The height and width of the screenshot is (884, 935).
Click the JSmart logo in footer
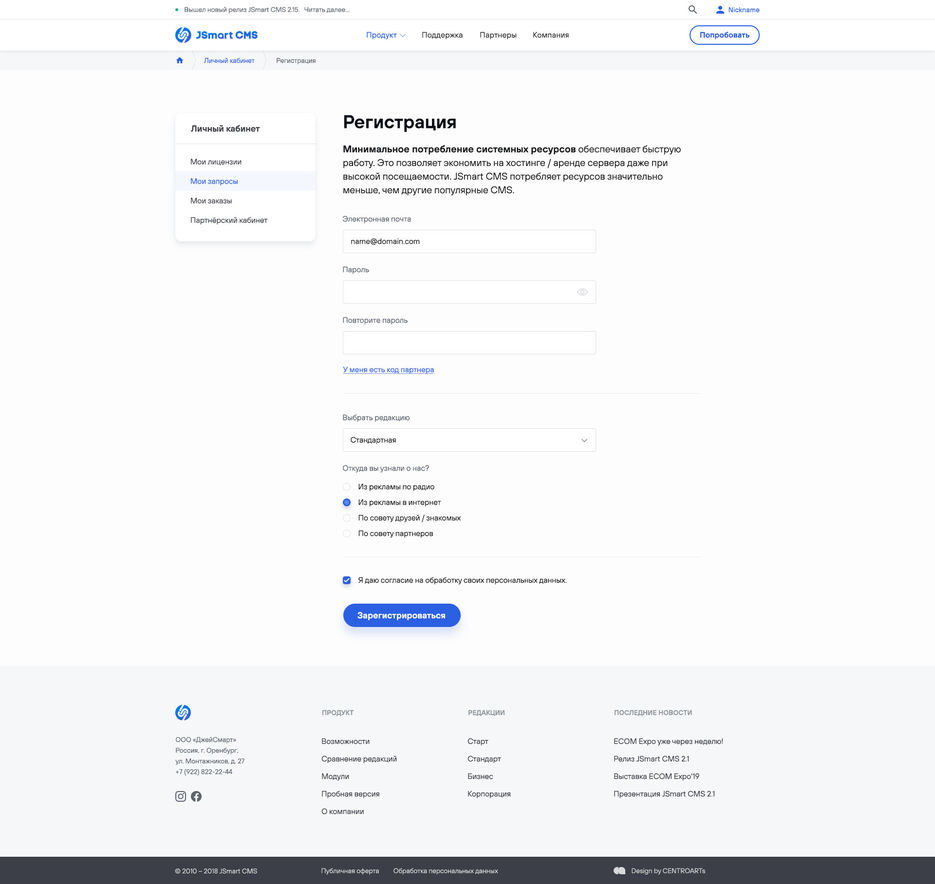point(183,712)
